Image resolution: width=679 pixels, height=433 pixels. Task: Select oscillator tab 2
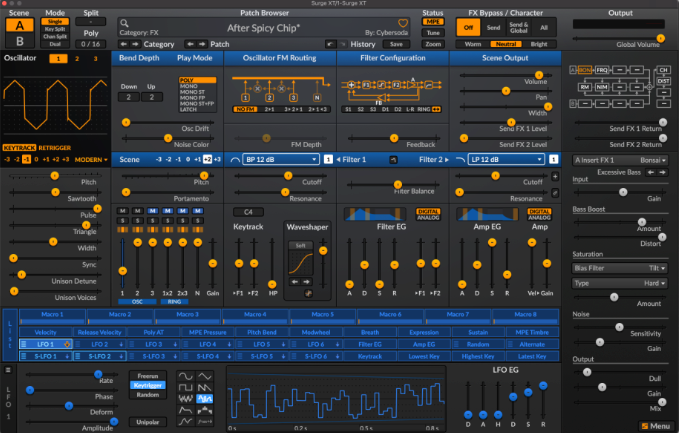[x=77, y=58]
